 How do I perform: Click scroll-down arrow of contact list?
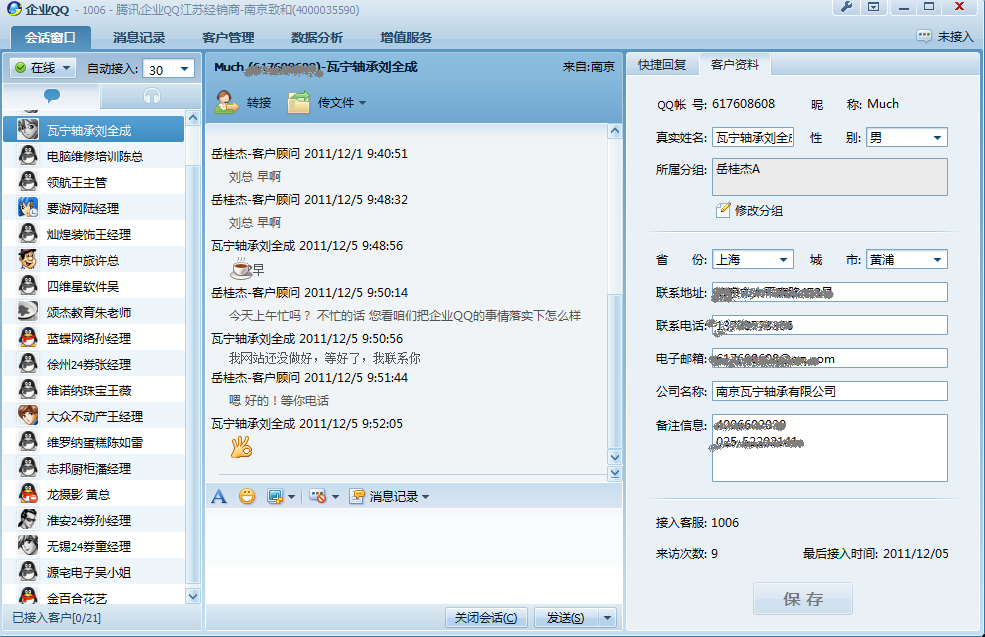coord(193,596)
